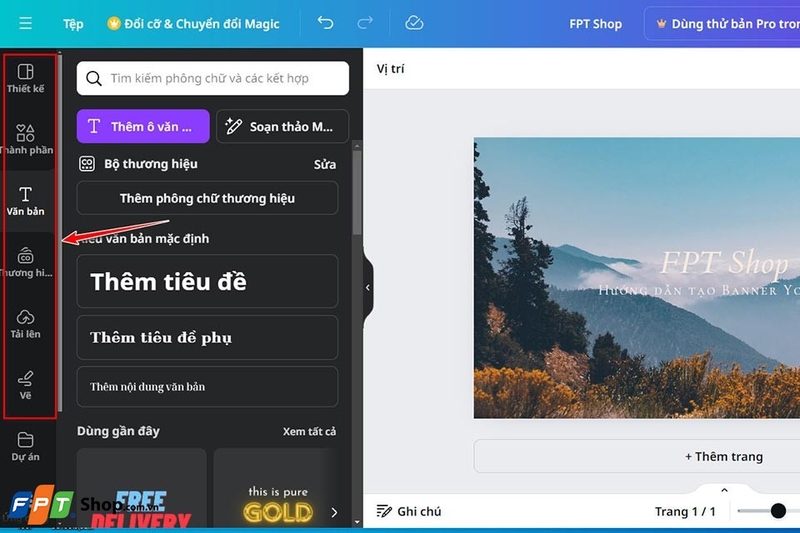Open the Thương hiệu sidebar tab
This screenshot has height=533, width=800.
tap(26, 262)
